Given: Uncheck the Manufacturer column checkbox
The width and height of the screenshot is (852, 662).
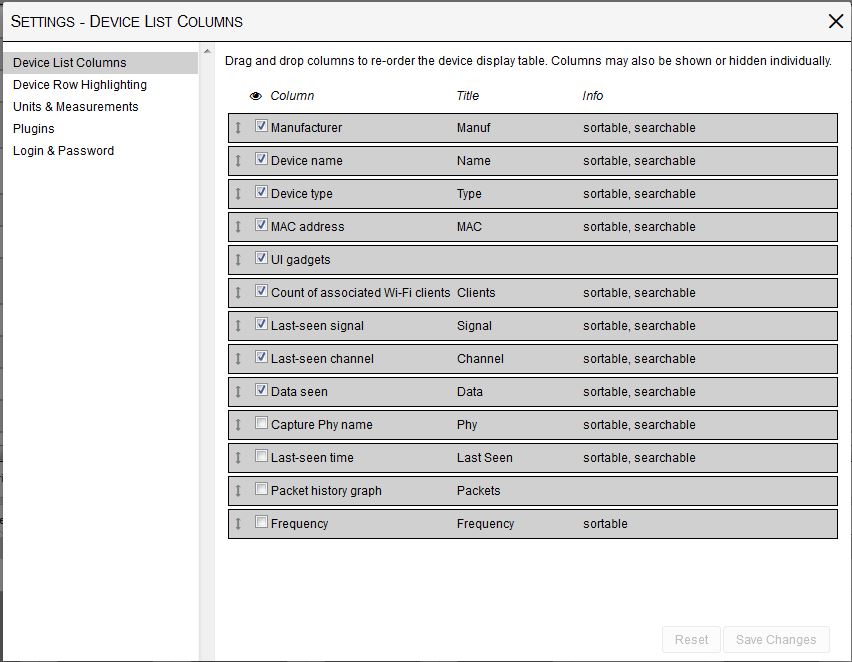Looking at the screenshot, I should pyautogui.click(x=261, y=126).
